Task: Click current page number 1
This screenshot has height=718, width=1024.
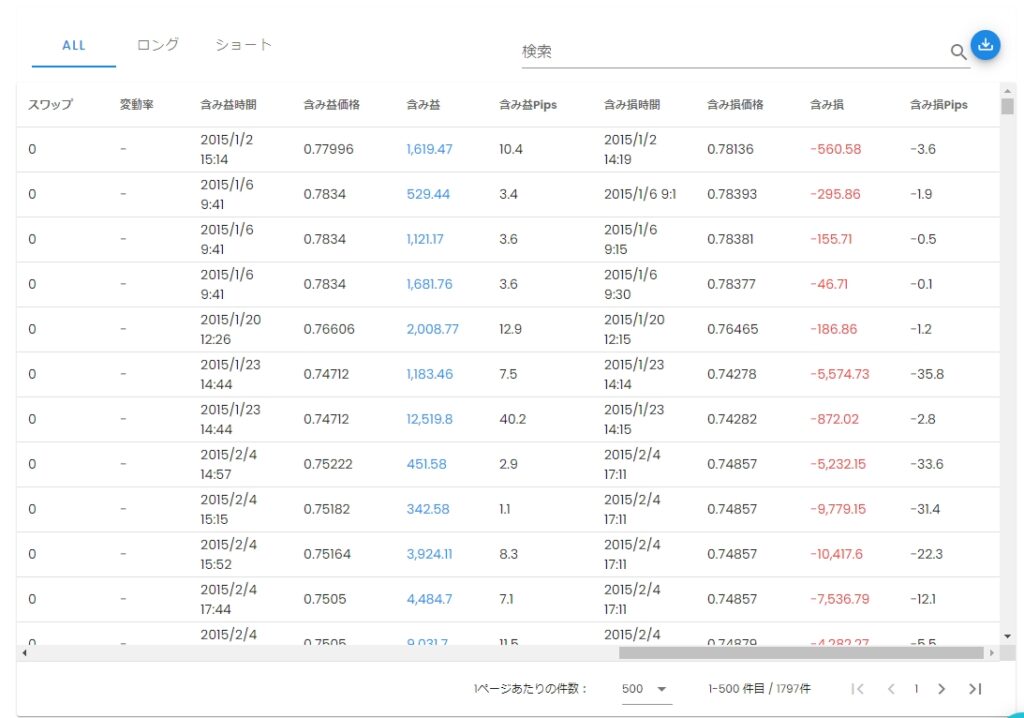Action: [x=916, y=689]
